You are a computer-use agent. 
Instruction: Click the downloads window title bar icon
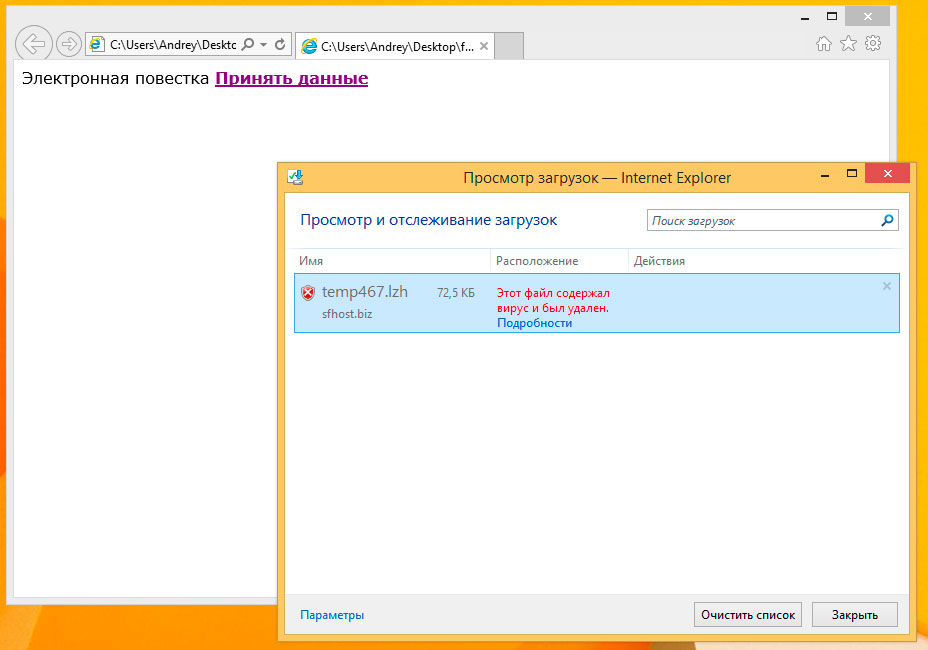(295, 177)
